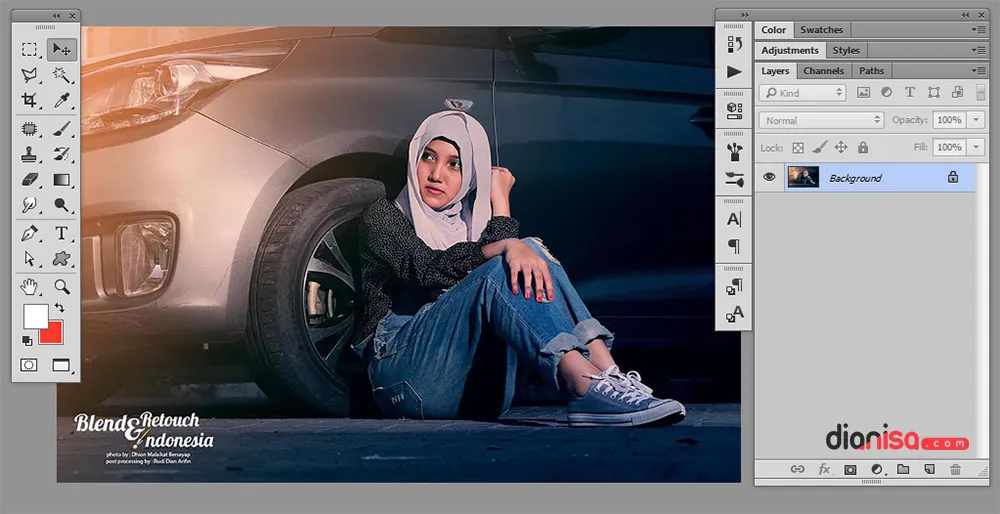Select the Patch healing tool
This screenshot has height=514, width=1000.
coord(29,128)
